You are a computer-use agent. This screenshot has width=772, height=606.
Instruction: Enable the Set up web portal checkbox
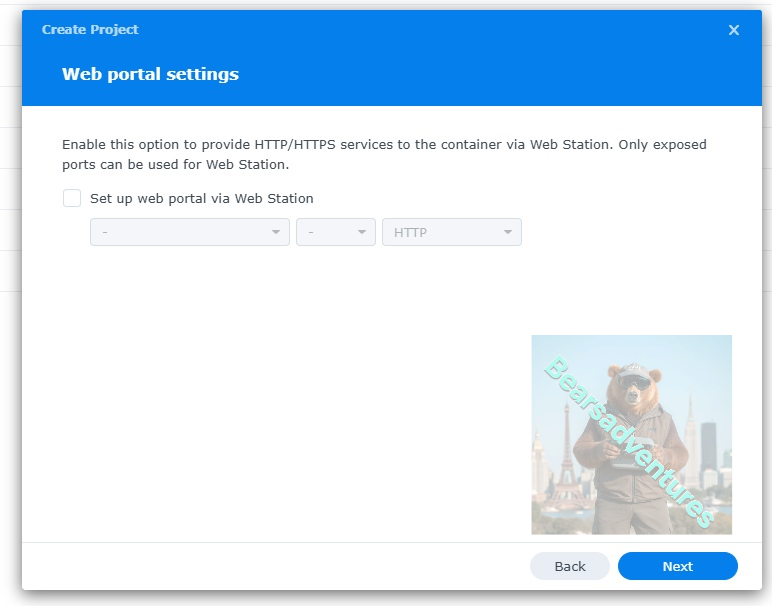click(72, 198)
